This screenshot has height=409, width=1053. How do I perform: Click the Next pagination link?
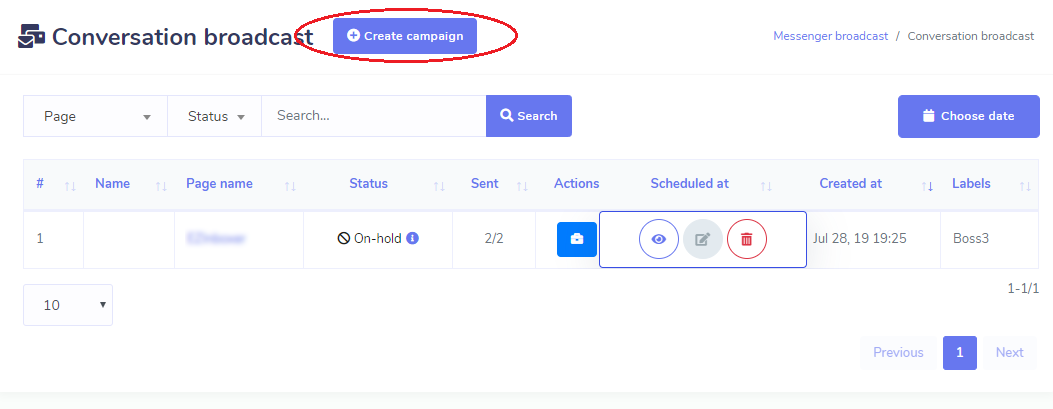pos(1009,352)
